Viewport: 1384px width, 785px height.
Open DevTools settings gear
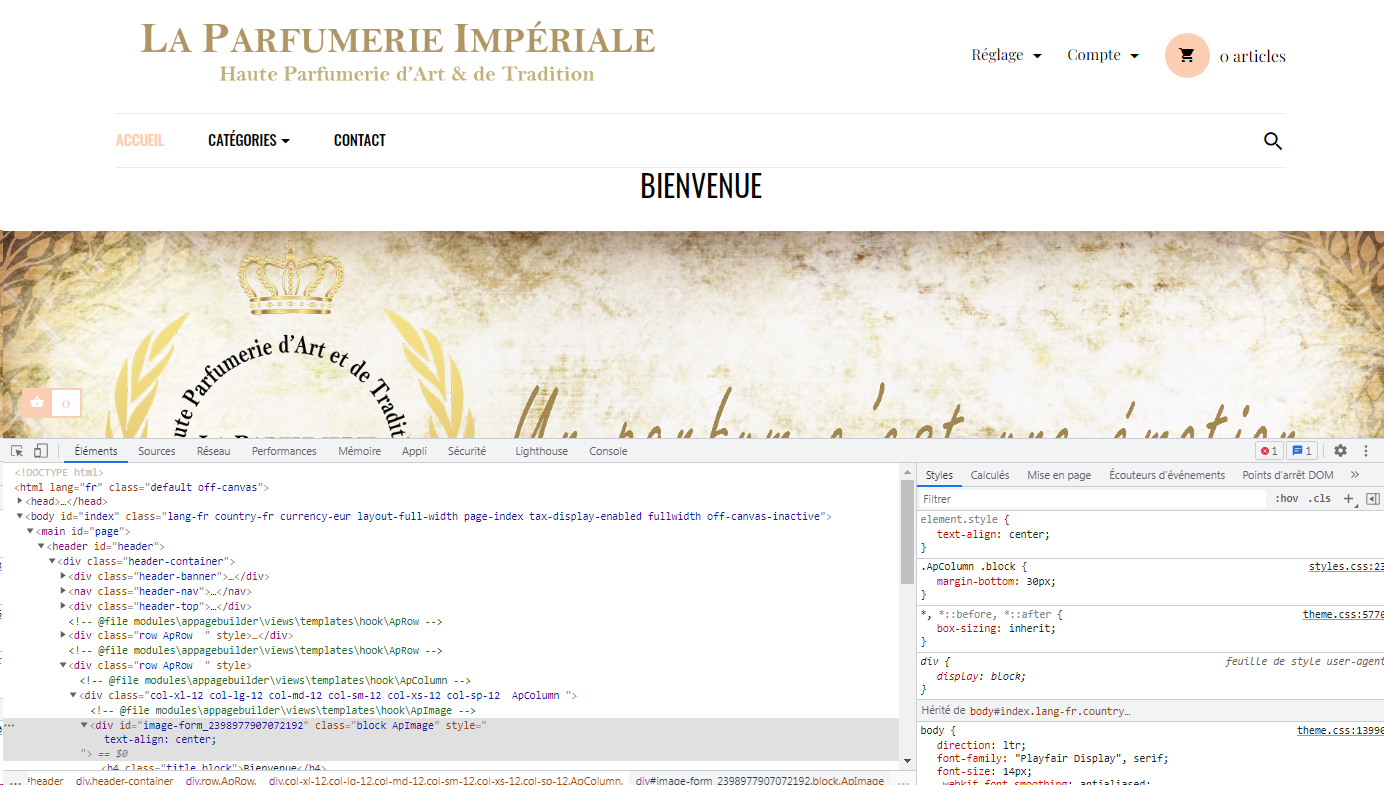pos(1340,451)
